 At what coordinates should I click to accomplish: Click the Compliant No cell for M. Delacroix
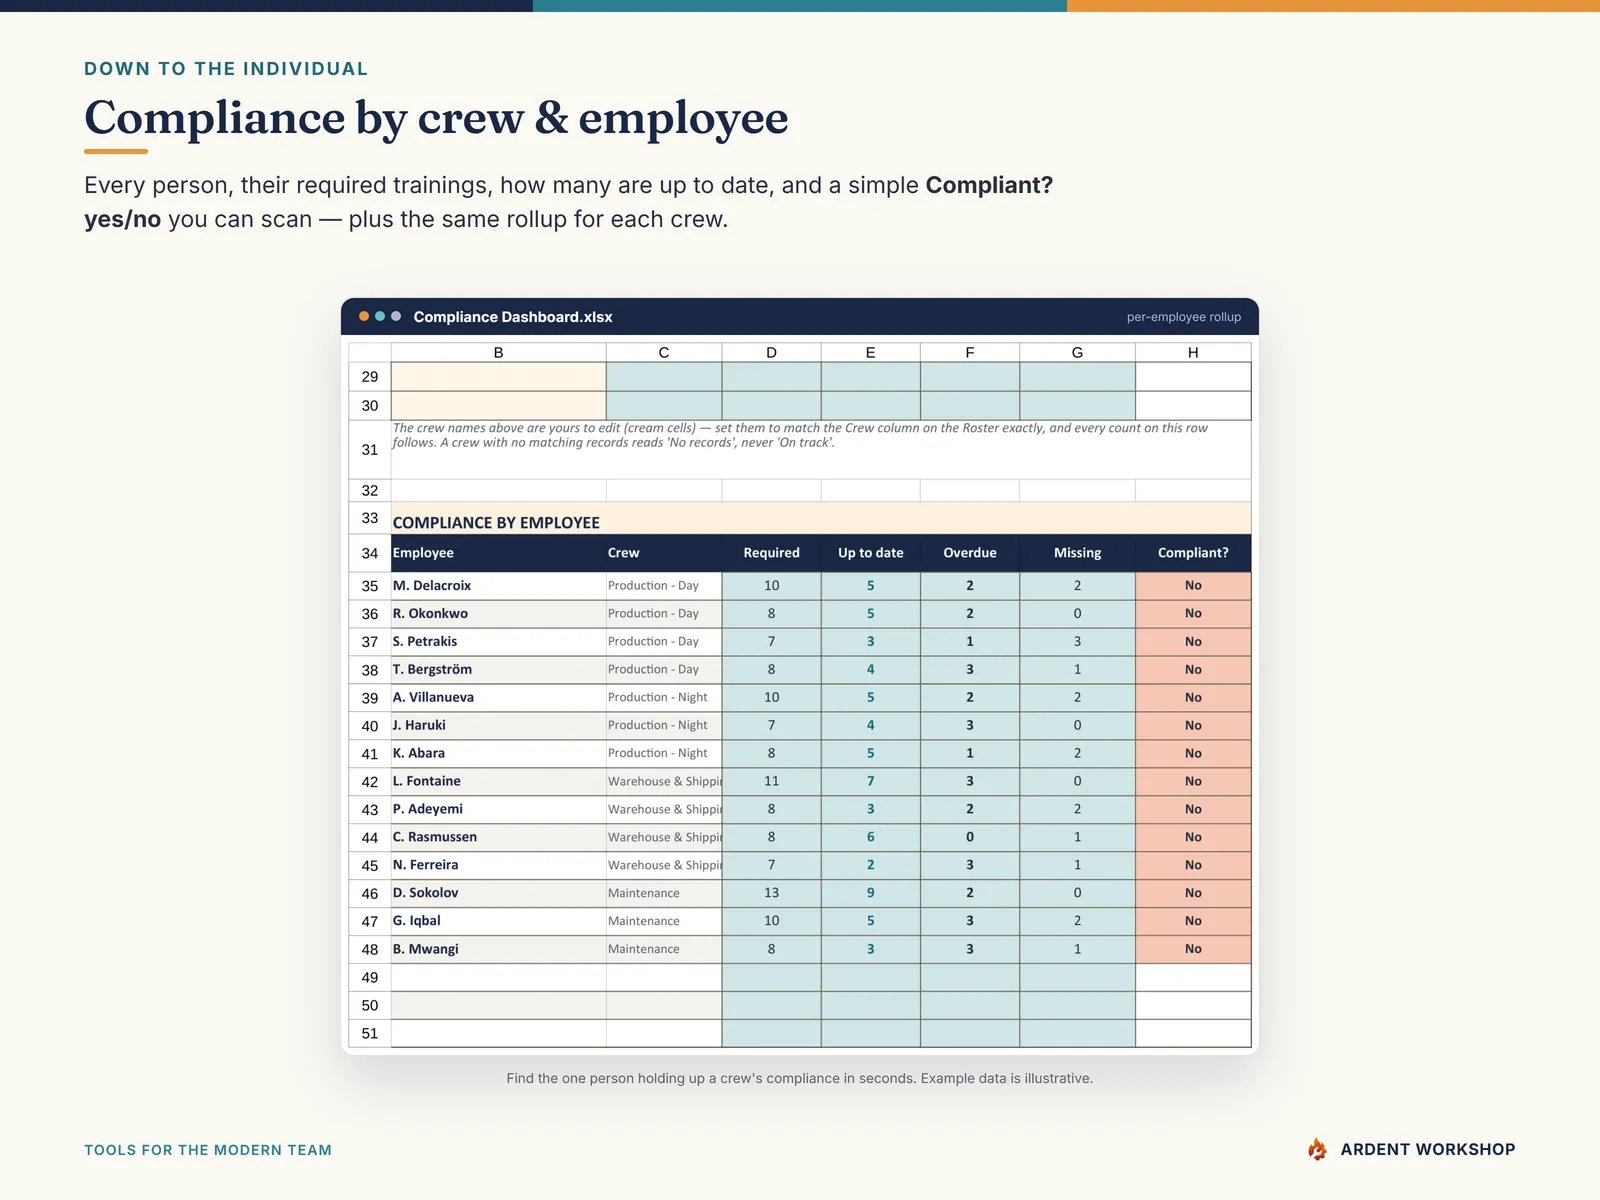(1193, 586)
